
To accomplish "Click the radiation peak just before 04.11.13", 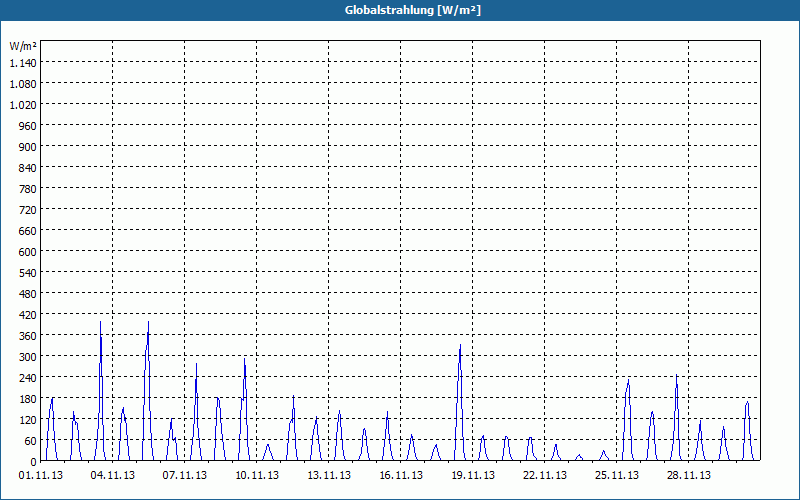I will click(101, 390).
